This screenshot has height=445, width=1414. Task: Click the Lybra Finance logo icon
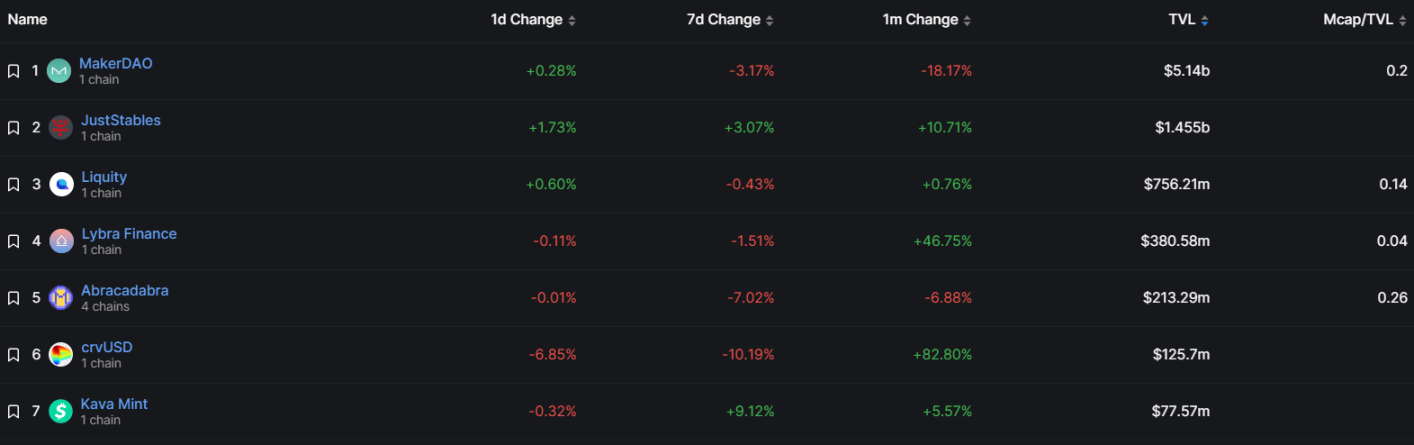tap(61, 241)
